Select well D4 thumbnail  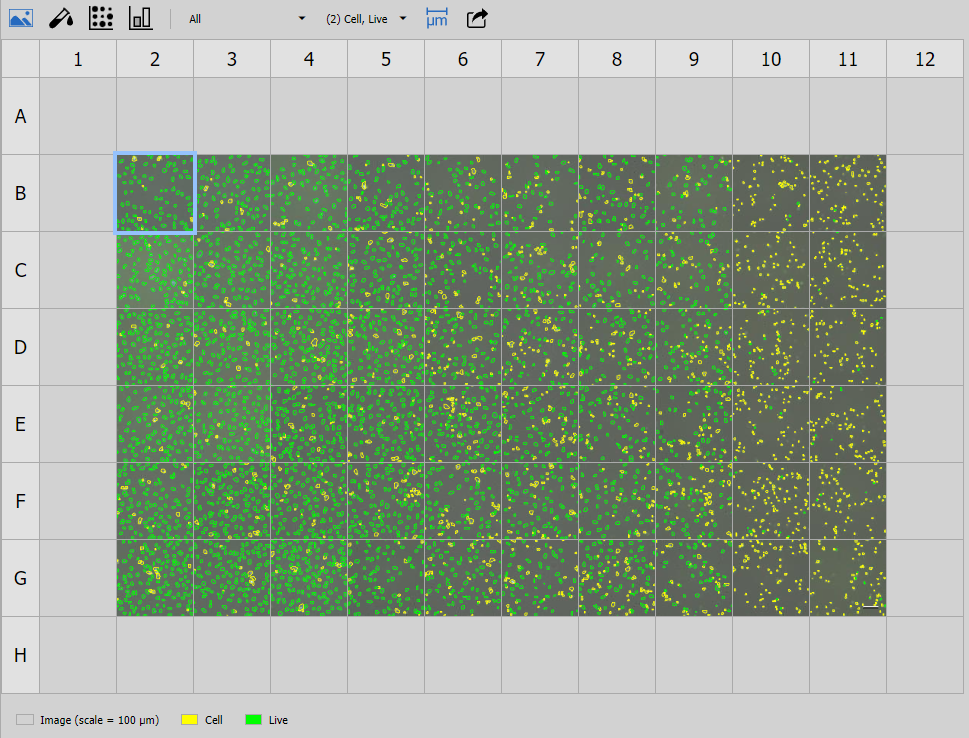[309, 347]
